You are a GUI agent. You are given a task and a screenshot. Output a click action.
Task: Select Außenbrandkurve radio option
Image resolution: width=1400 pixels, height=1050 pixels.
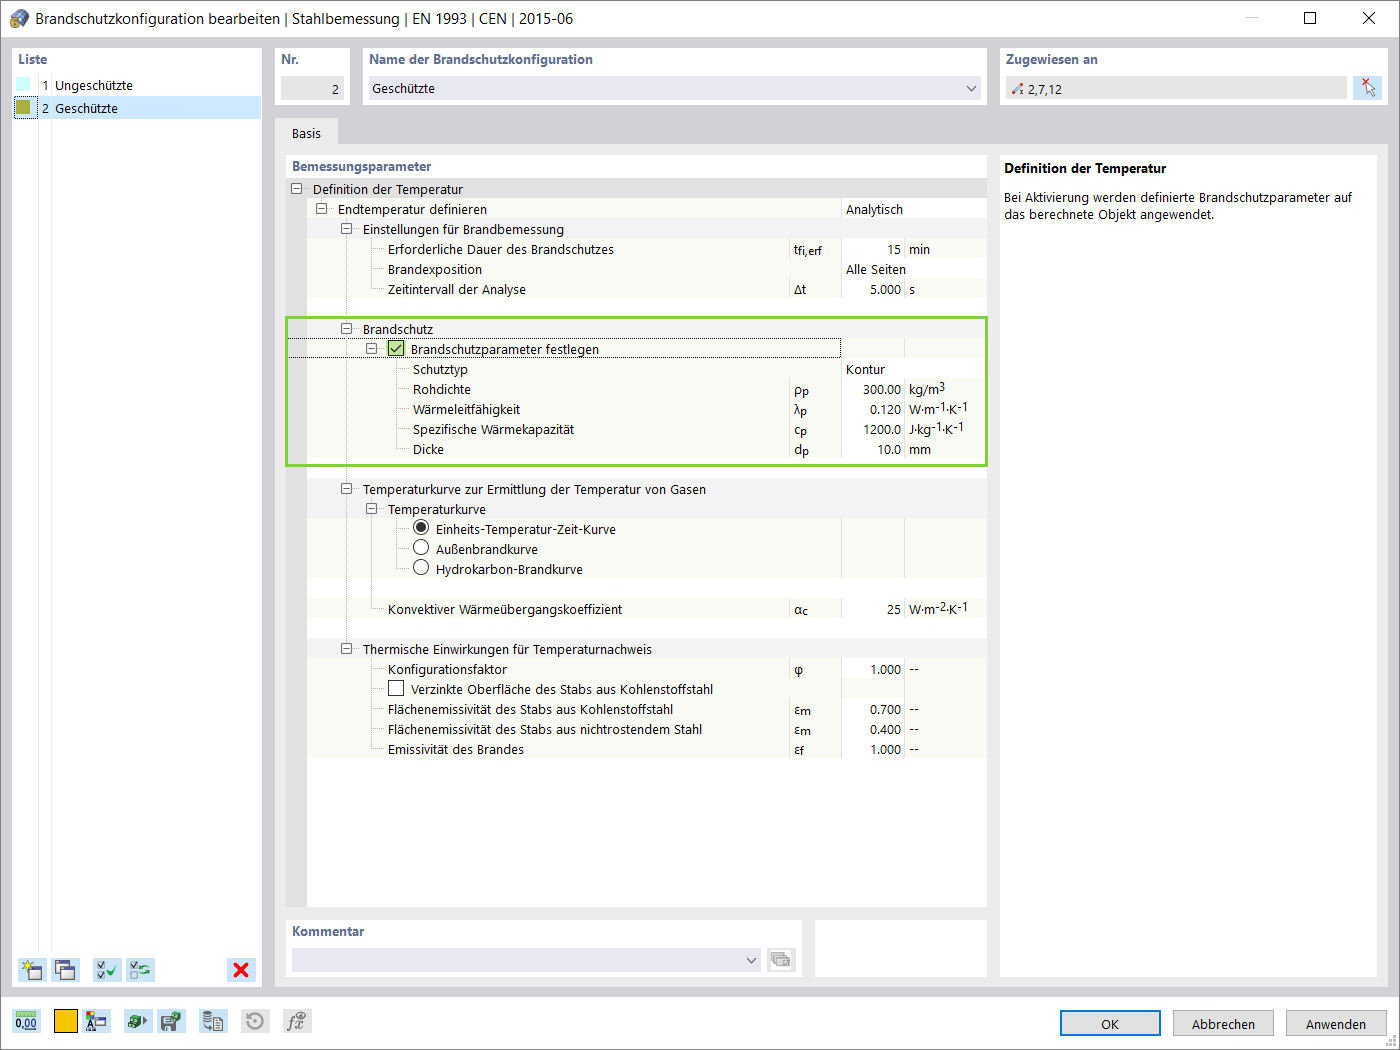[x=421, y=548]
